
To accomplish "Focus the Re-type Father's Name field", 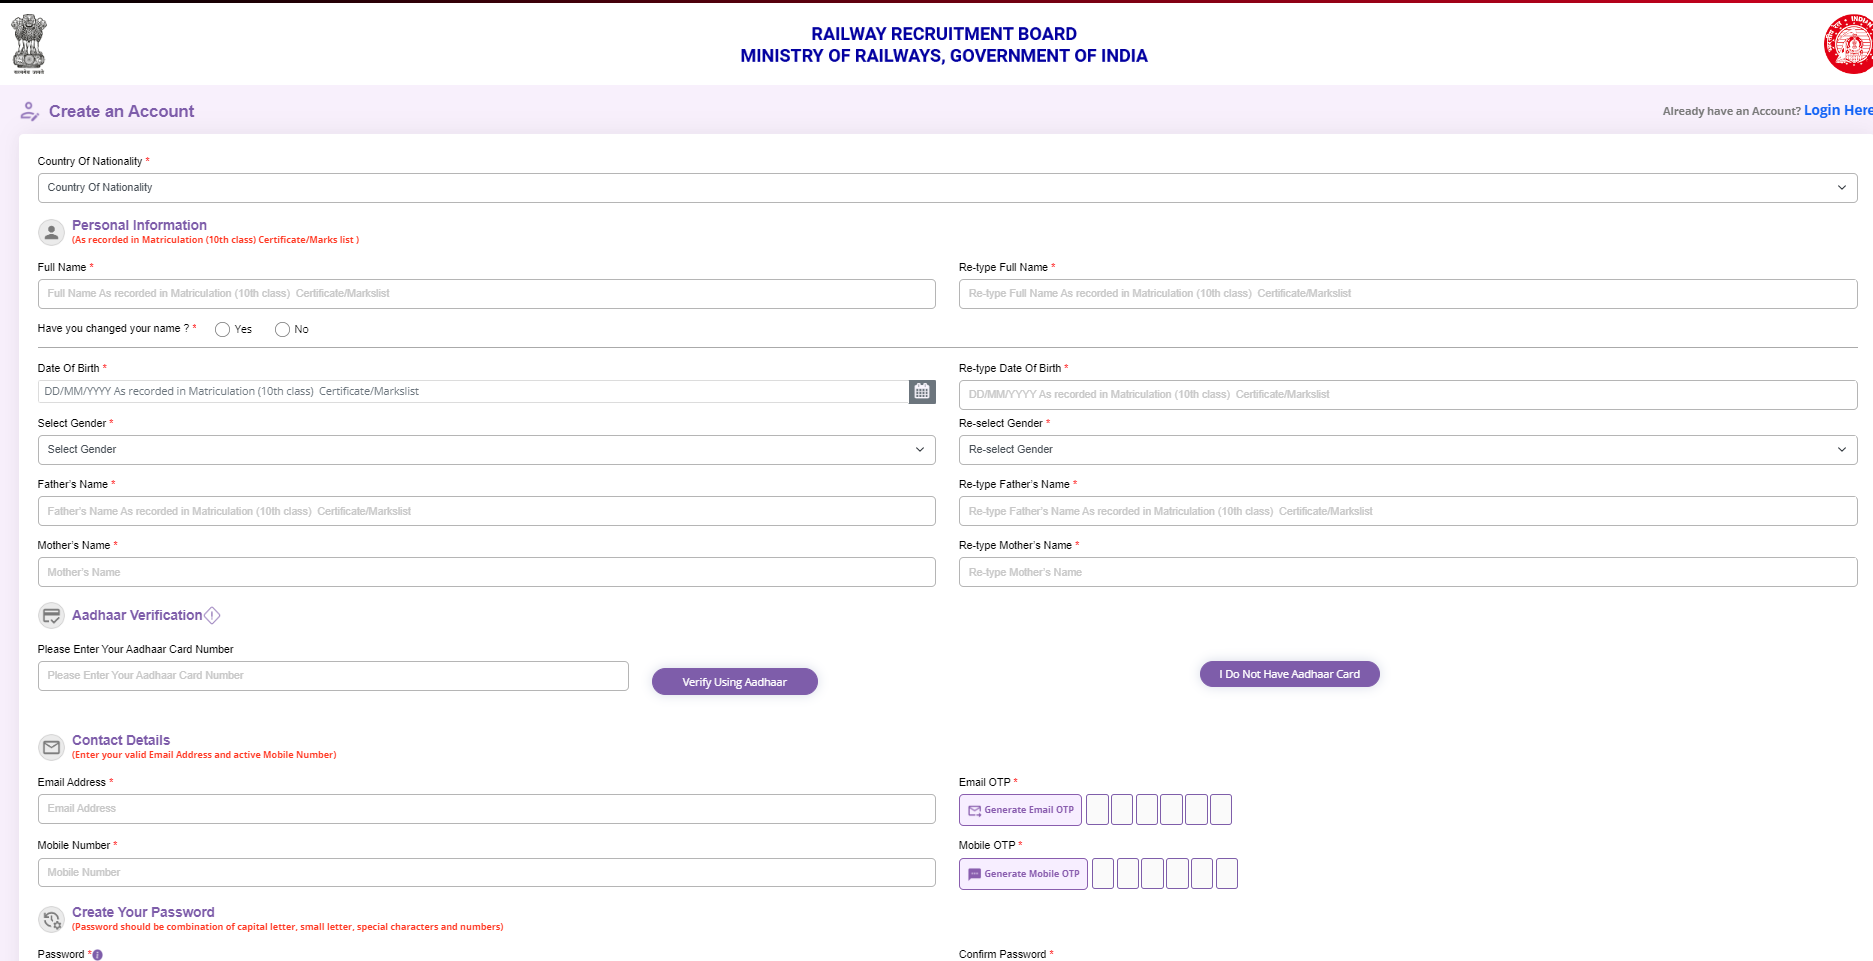I will click(x=1408, y=511).
